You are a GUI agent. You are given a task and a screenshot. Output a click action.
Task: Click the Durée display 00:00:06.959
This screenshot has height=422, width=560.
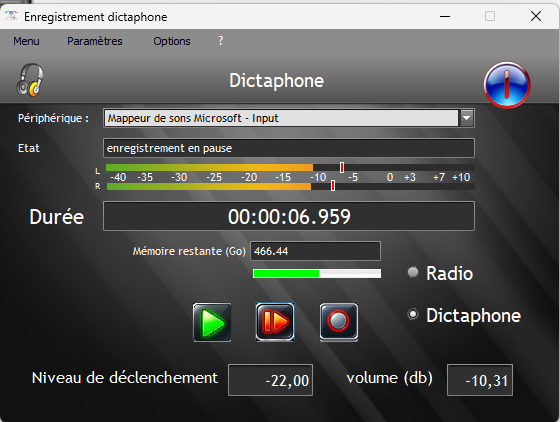point(289,216)
